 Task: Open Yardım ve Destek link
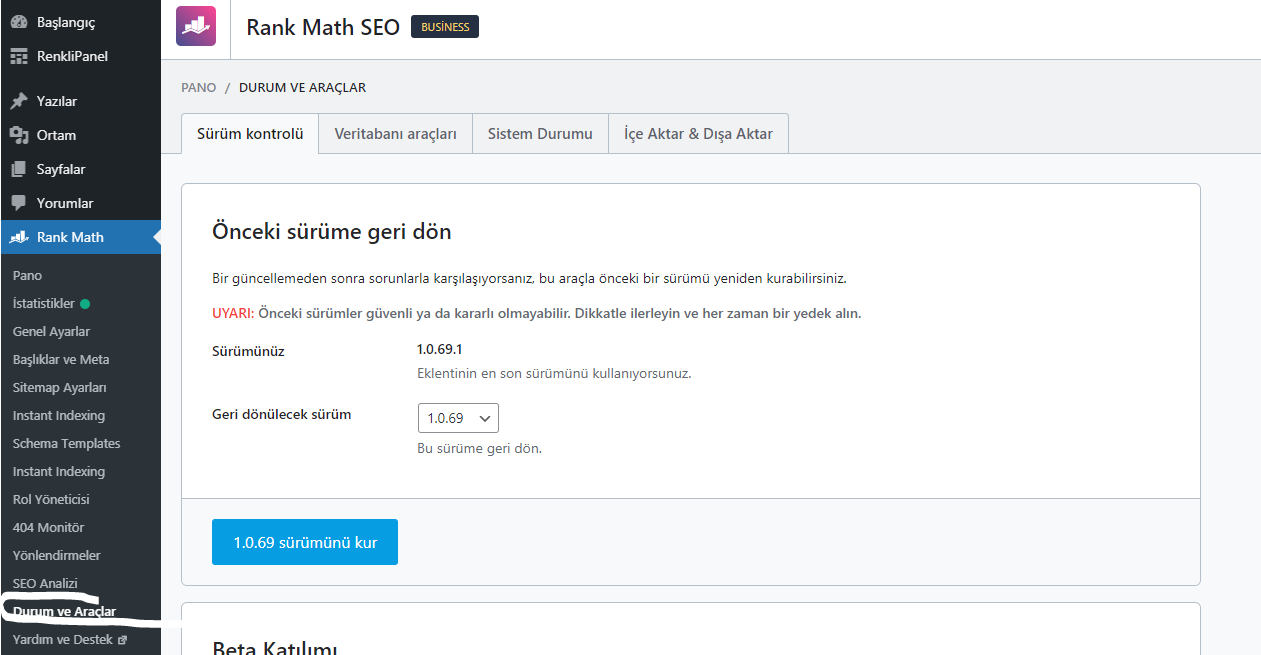coord(63,640)
